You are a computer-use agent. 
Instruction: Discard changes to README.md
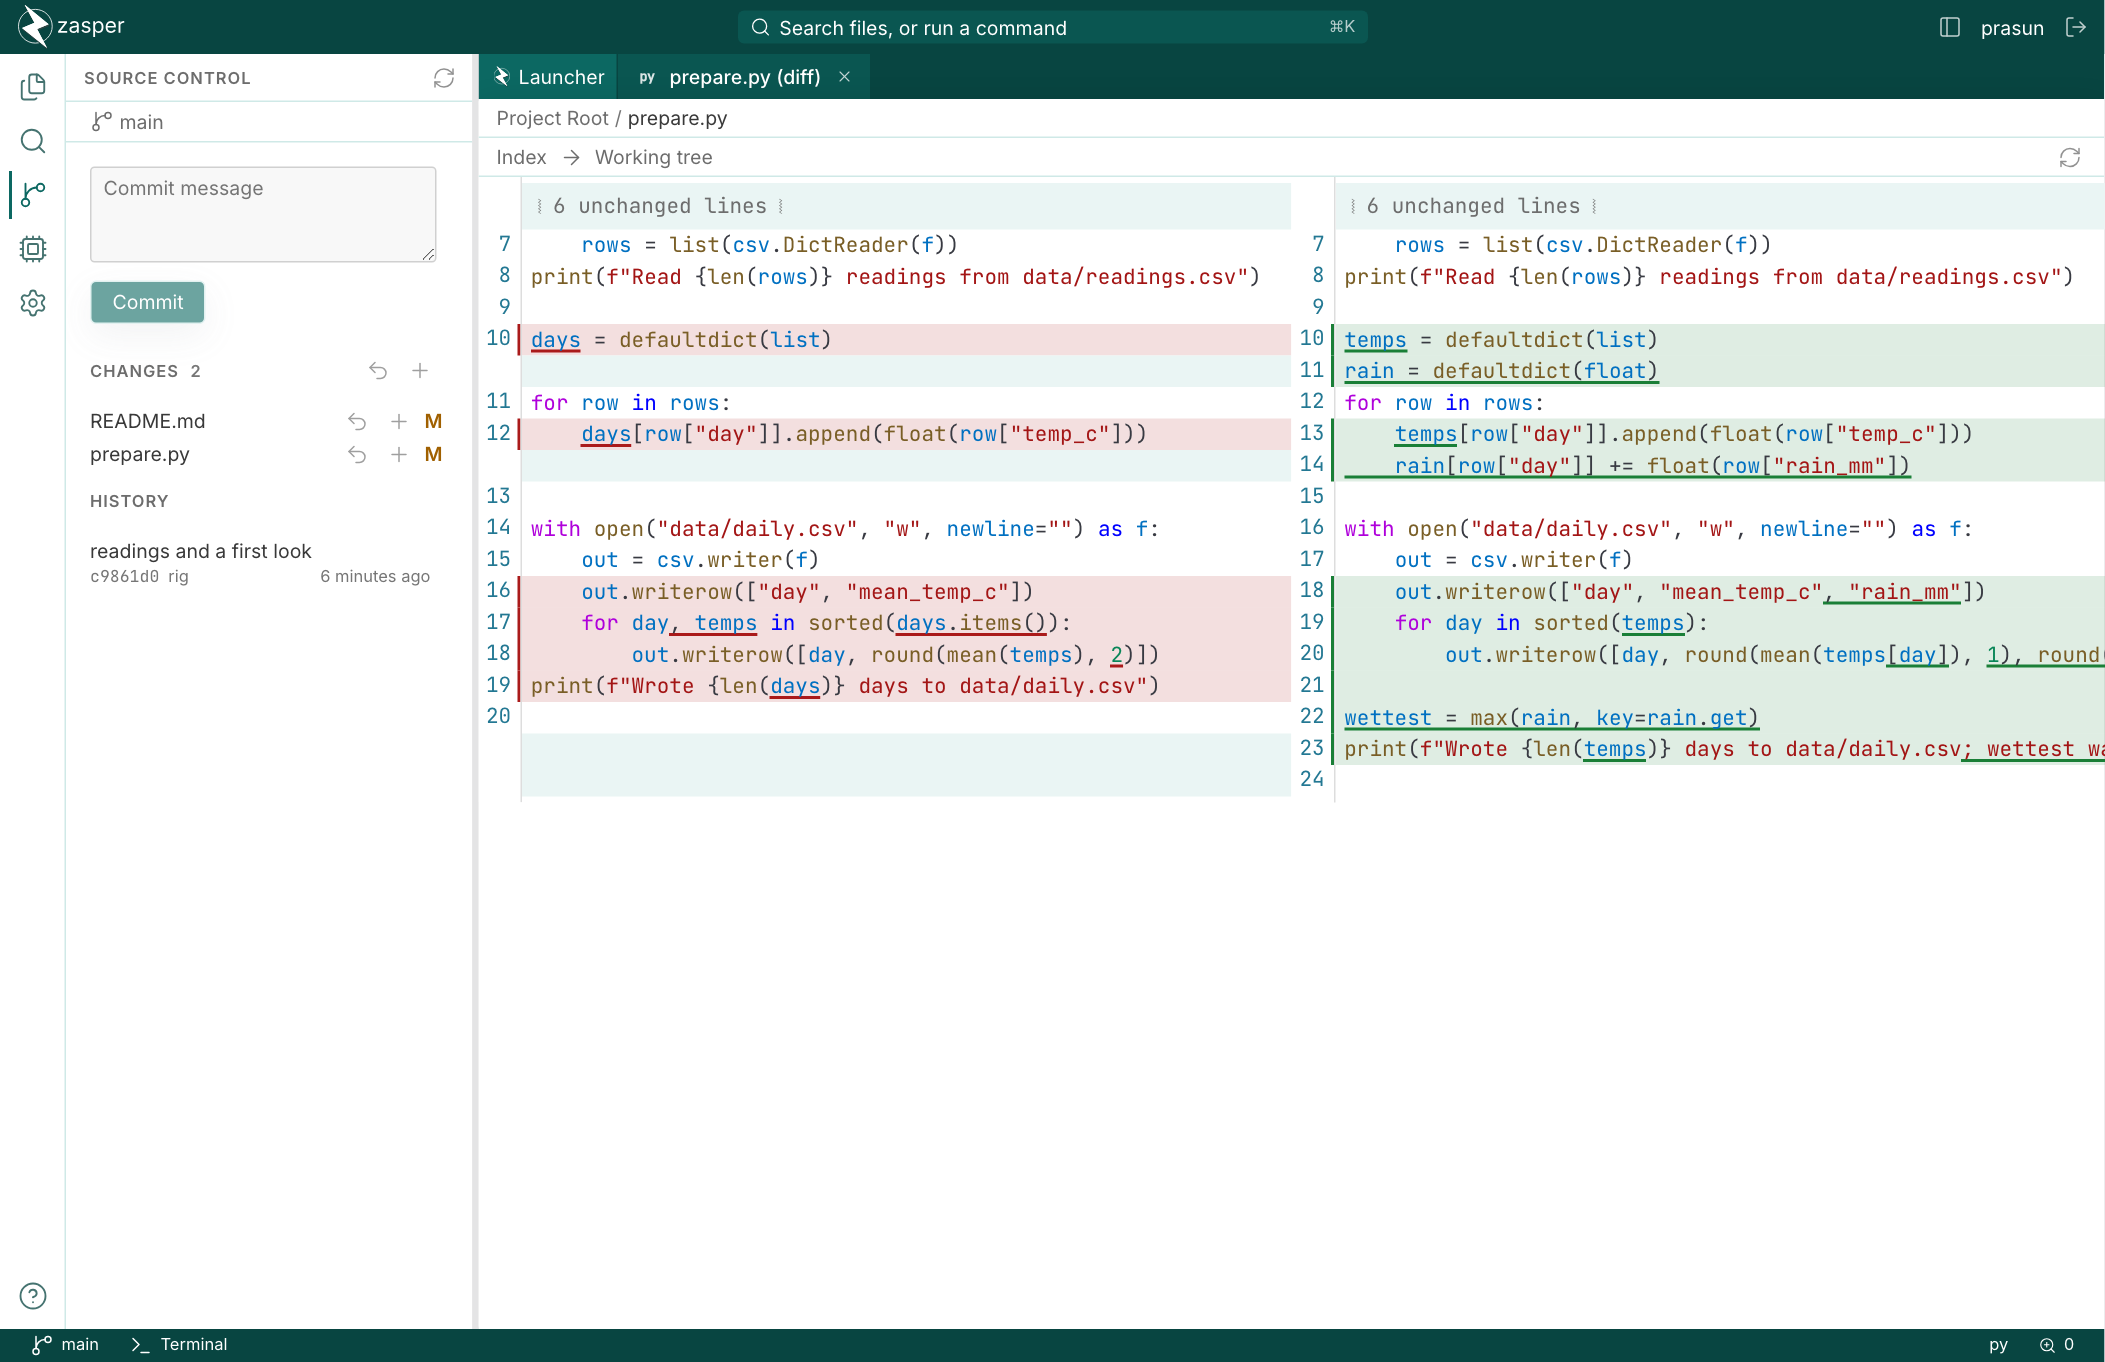click(x=357, y=421)
